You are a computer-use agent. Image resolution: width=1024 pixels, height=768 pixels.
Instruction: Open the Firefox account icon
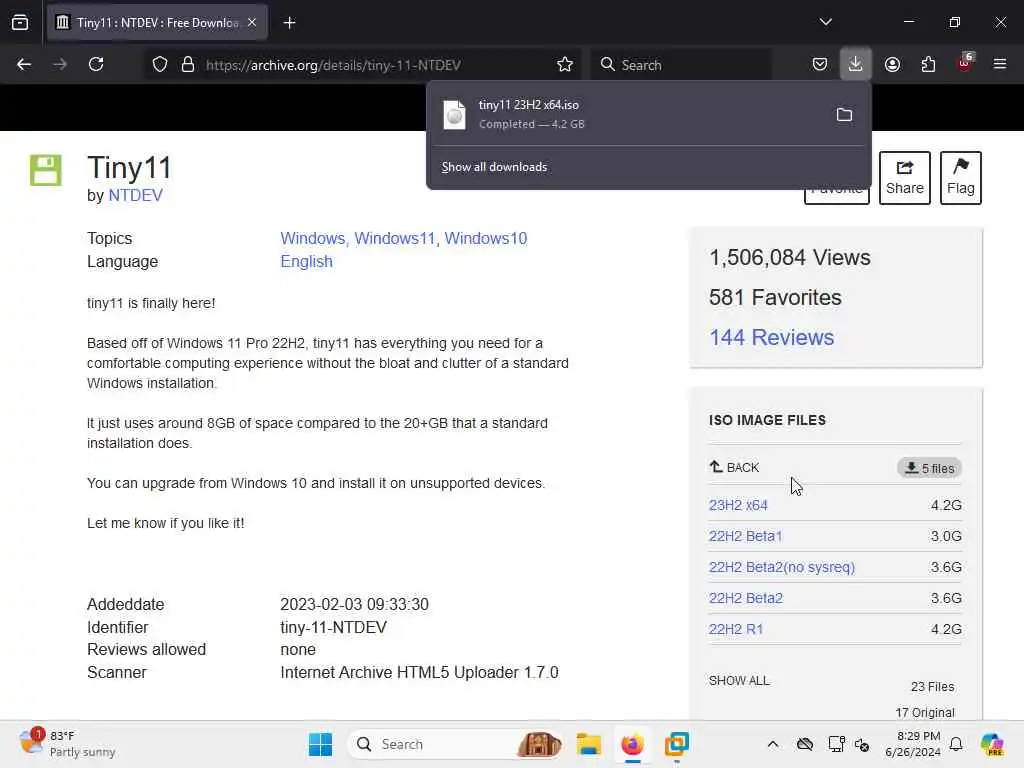[892, 65]
